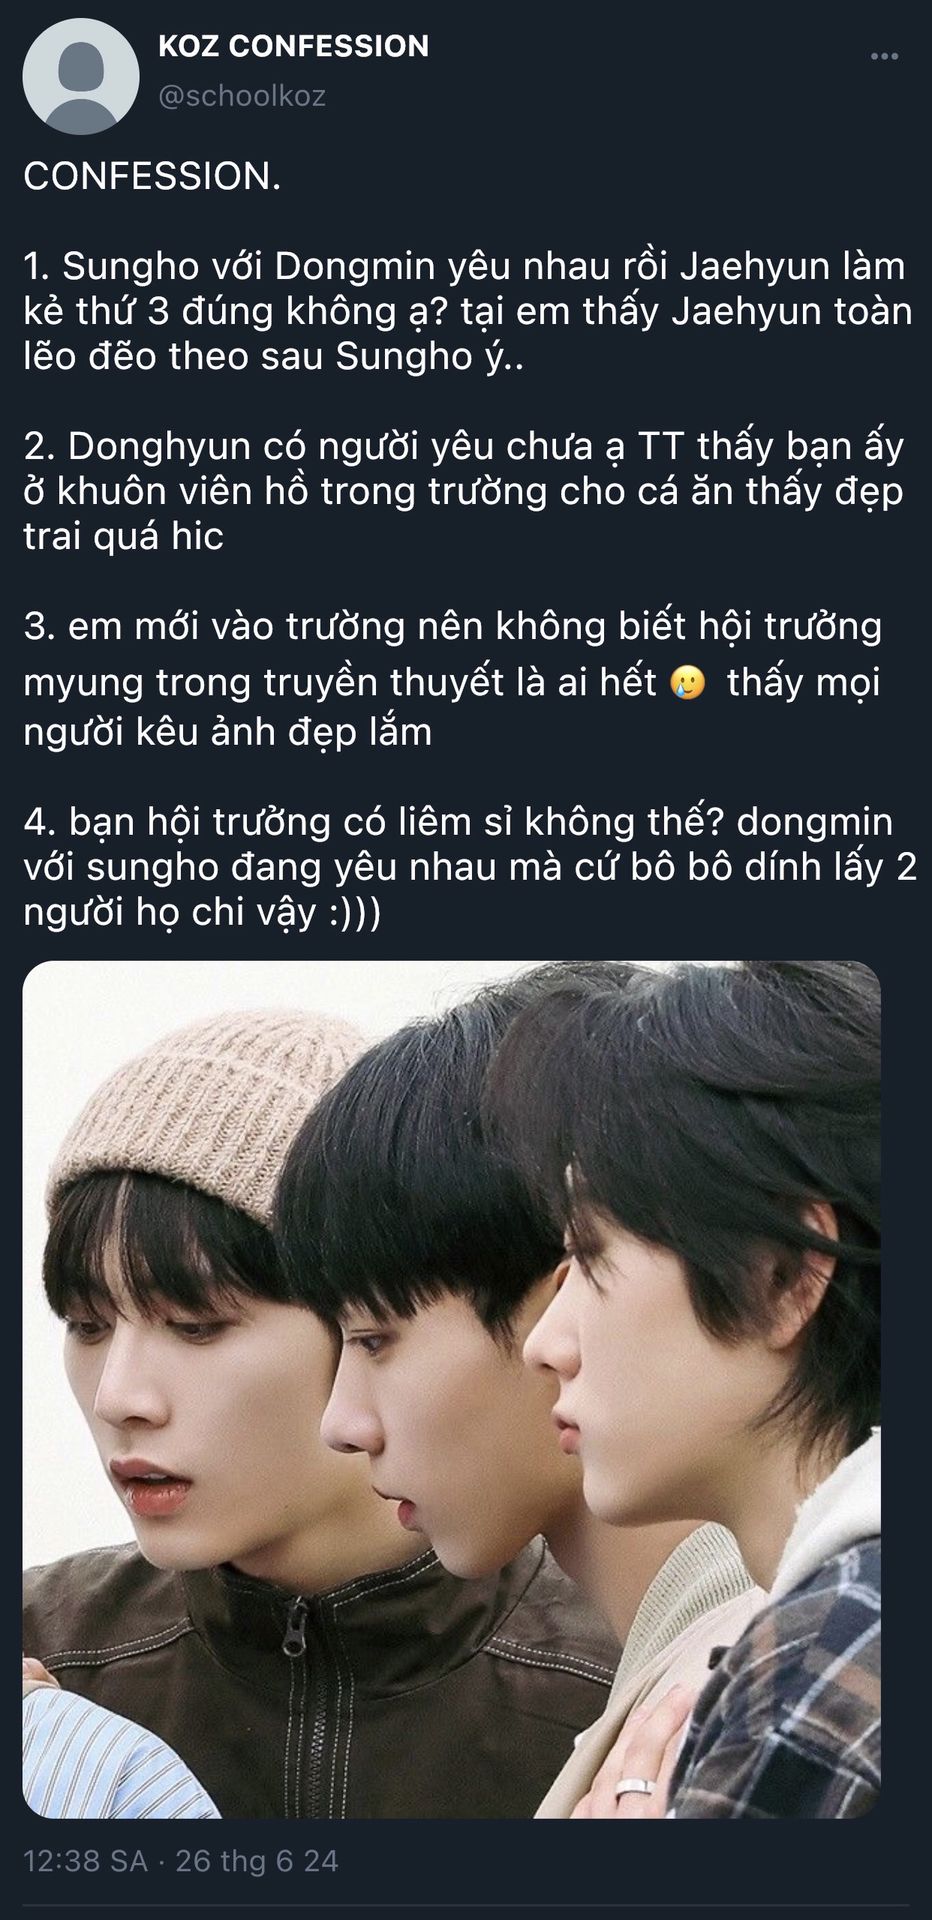This screenshot has width=932, height=1920.
Task: Select the CONFESSION. heading text
Action: (152, 176)
